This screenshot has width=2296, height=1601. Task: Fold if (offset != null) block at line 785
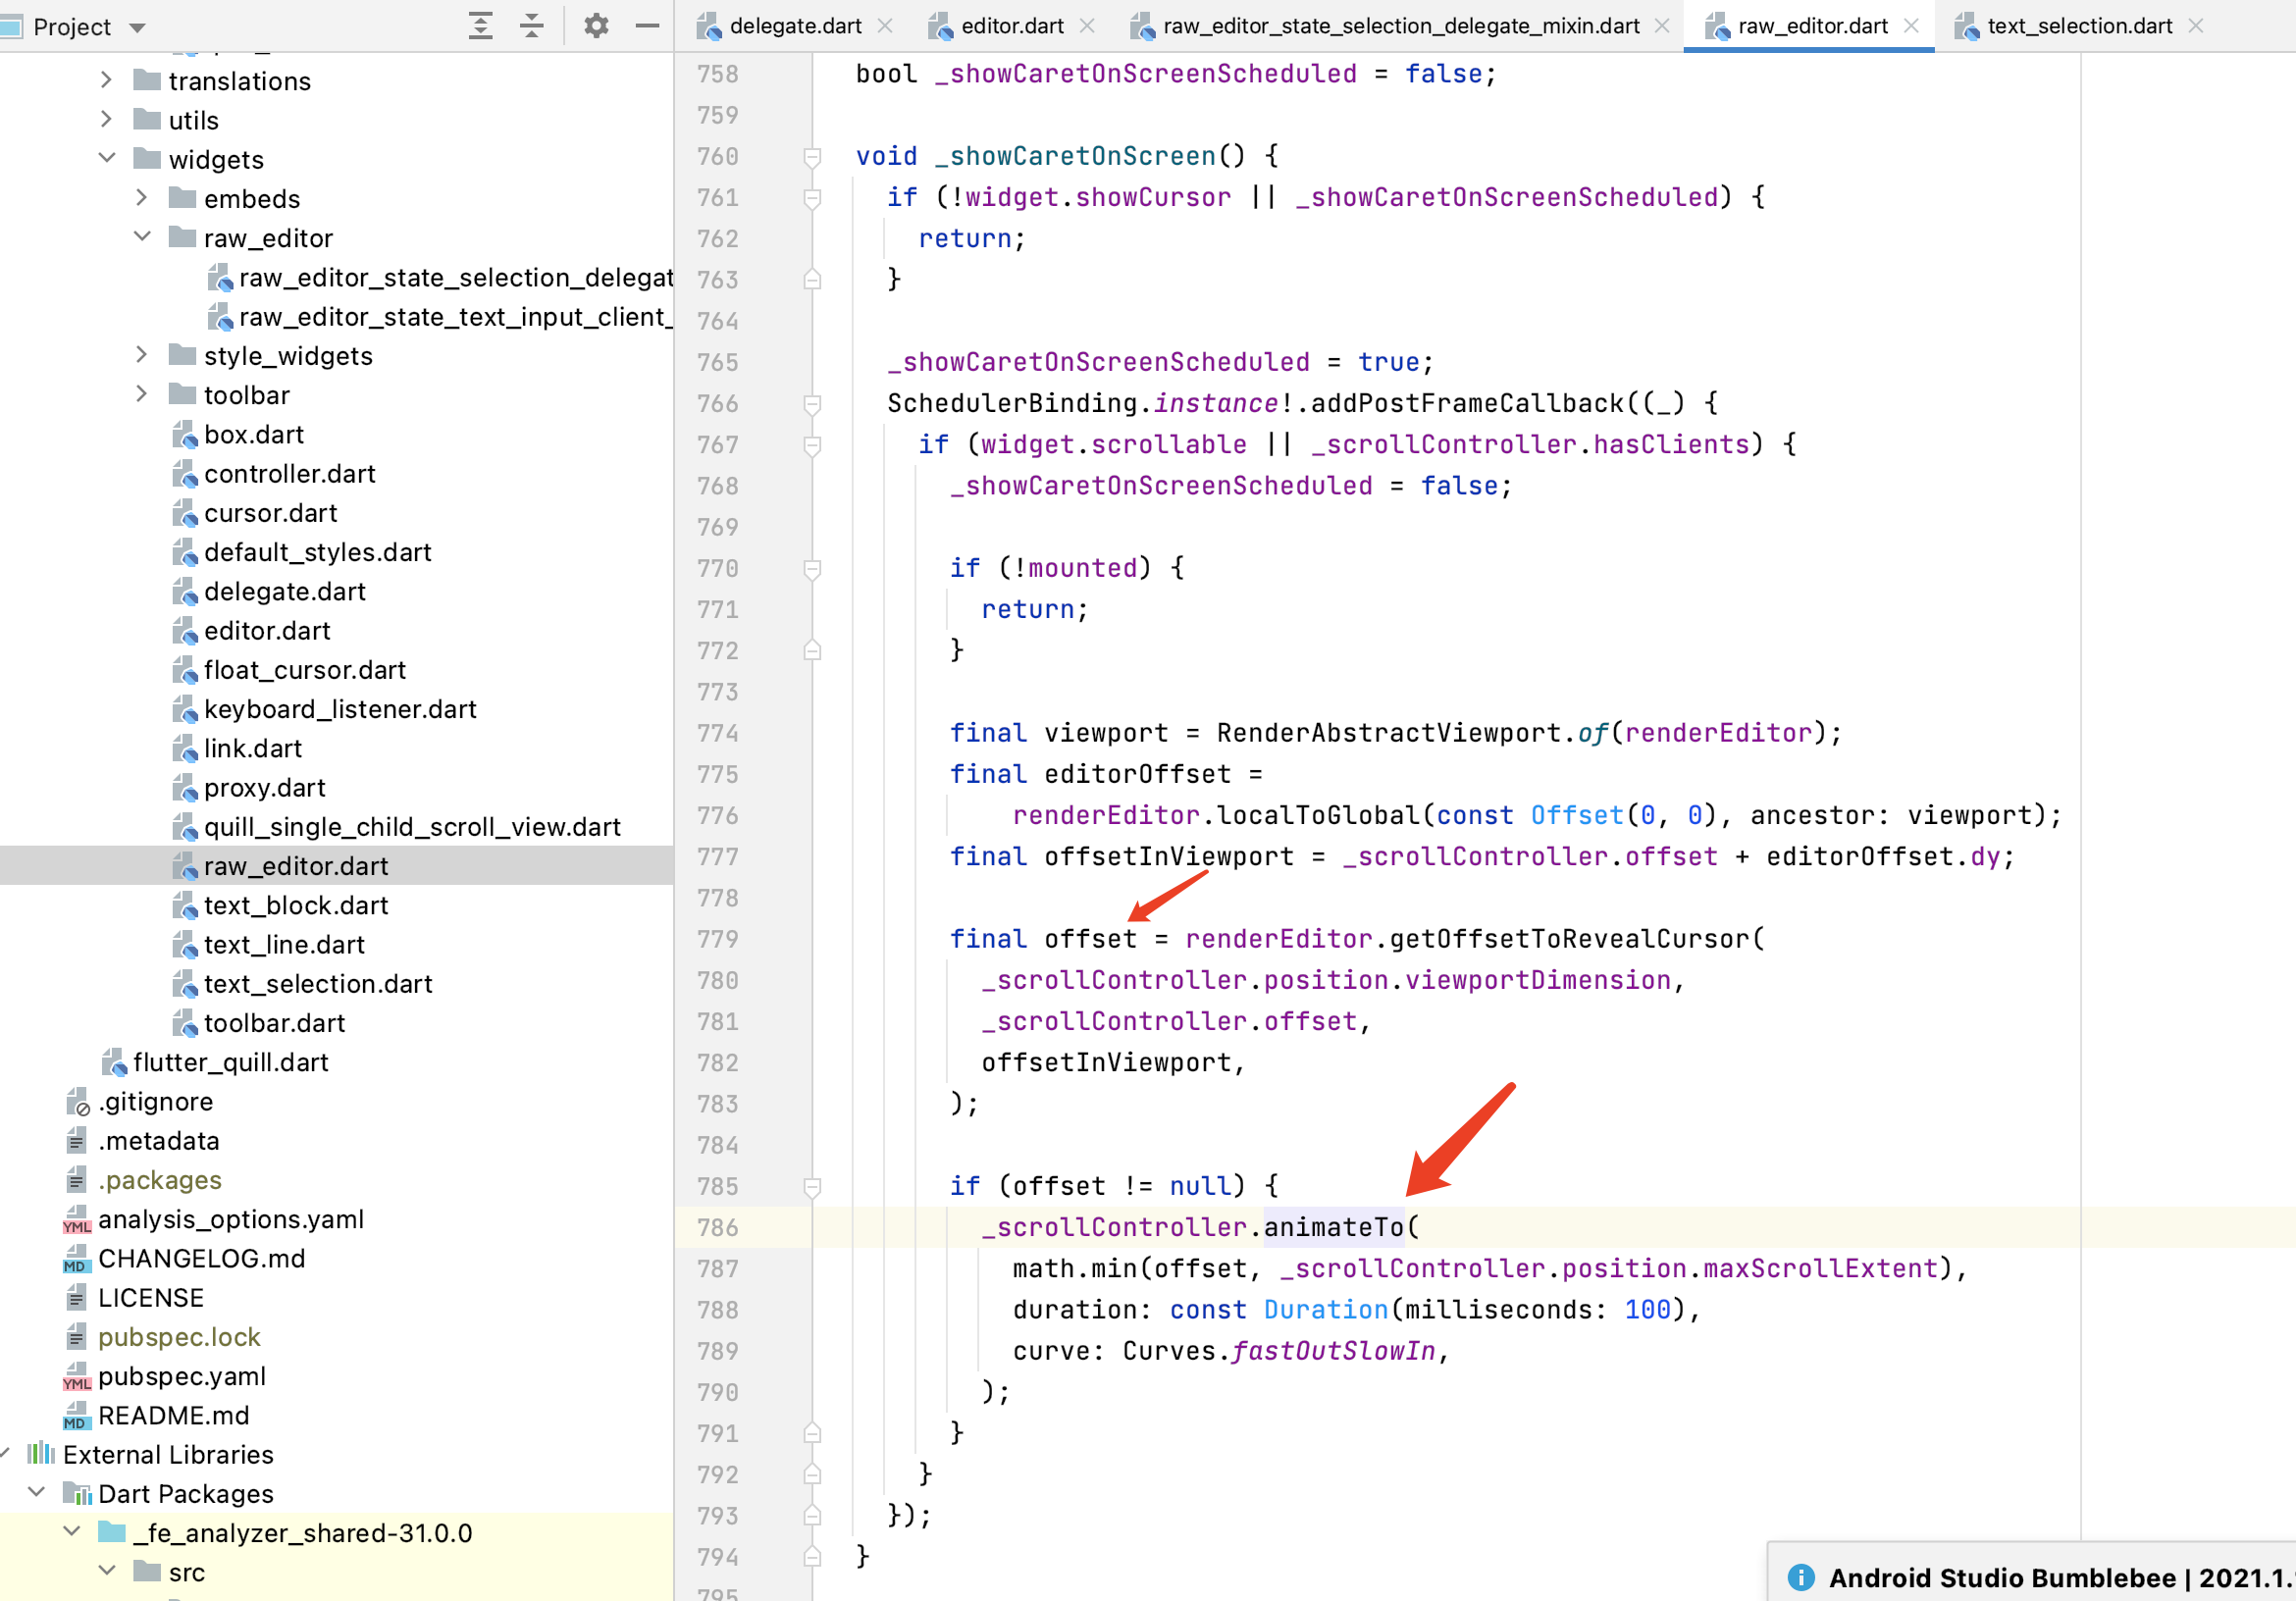[812, 1187]
